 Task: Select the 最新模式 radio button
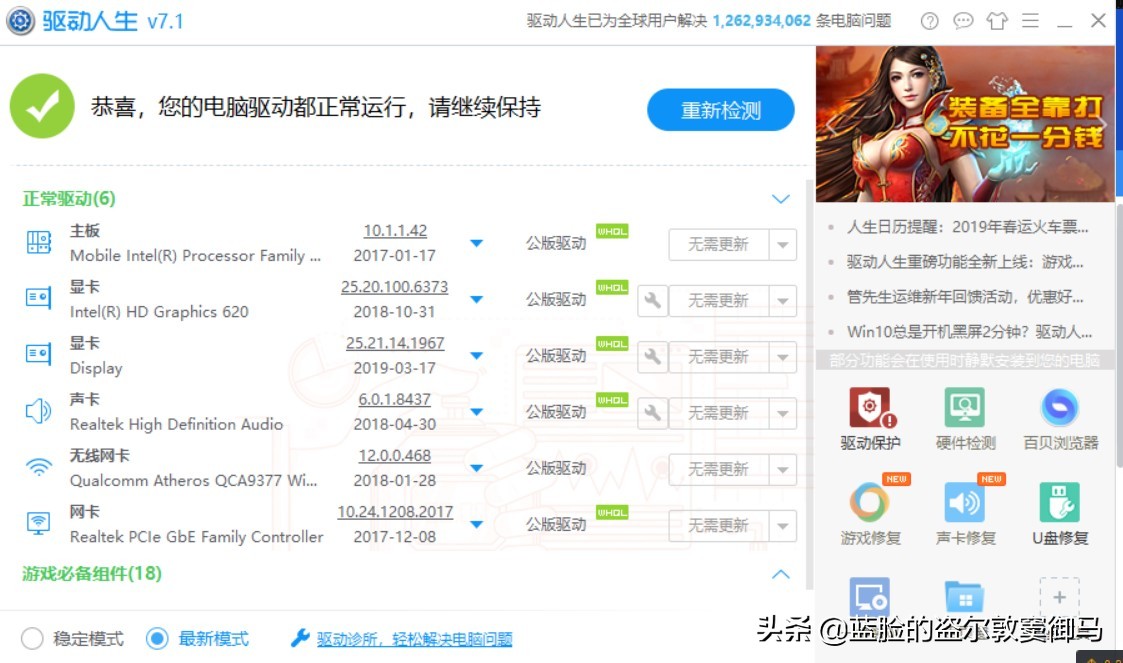pos(158,638)
